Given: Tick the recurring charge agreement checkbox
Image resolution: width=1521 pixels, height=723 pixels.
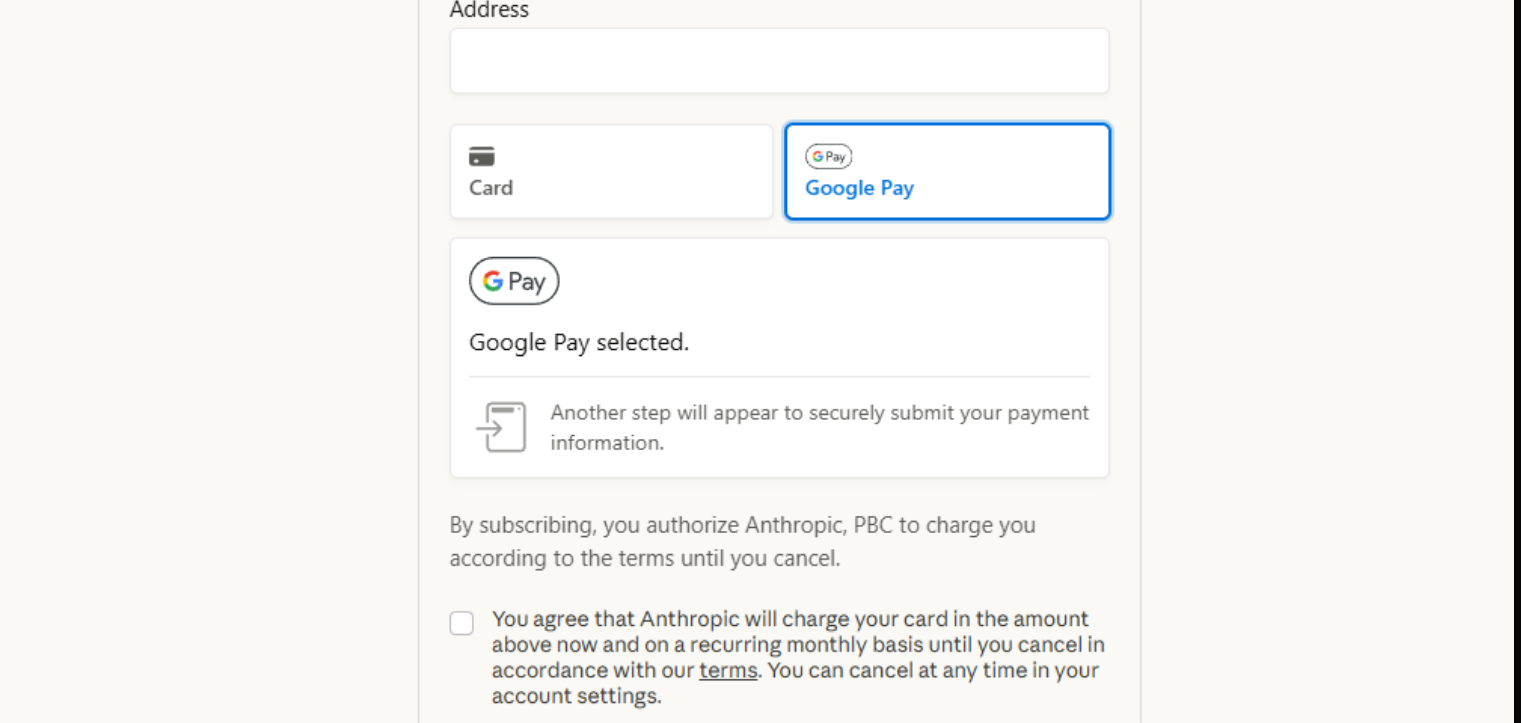Looking at the screenshot, I should [x=462, y=624].
